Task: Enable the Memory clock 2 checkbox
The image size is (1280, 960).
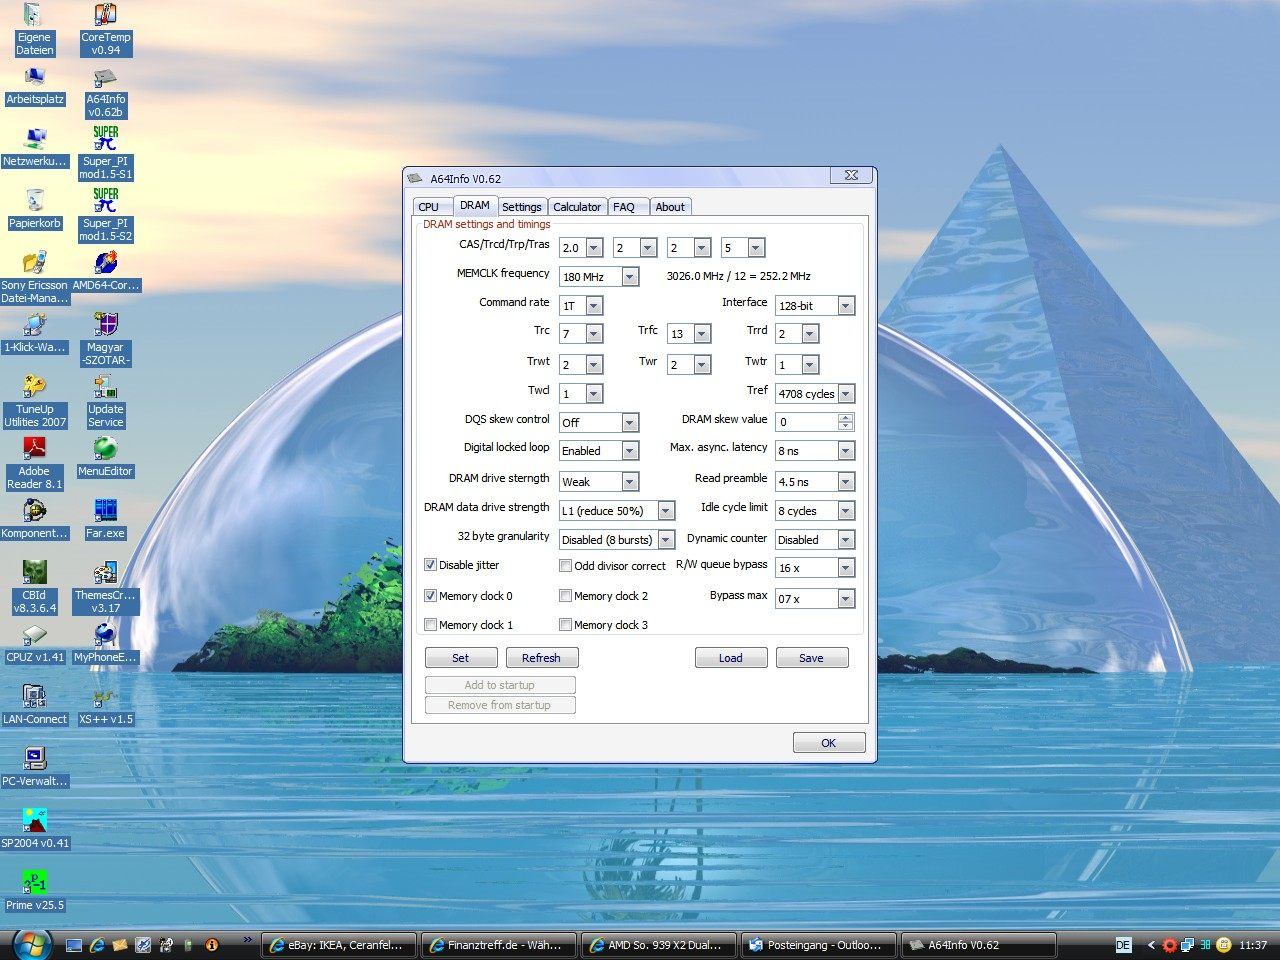Action: [x=566, y=595]
